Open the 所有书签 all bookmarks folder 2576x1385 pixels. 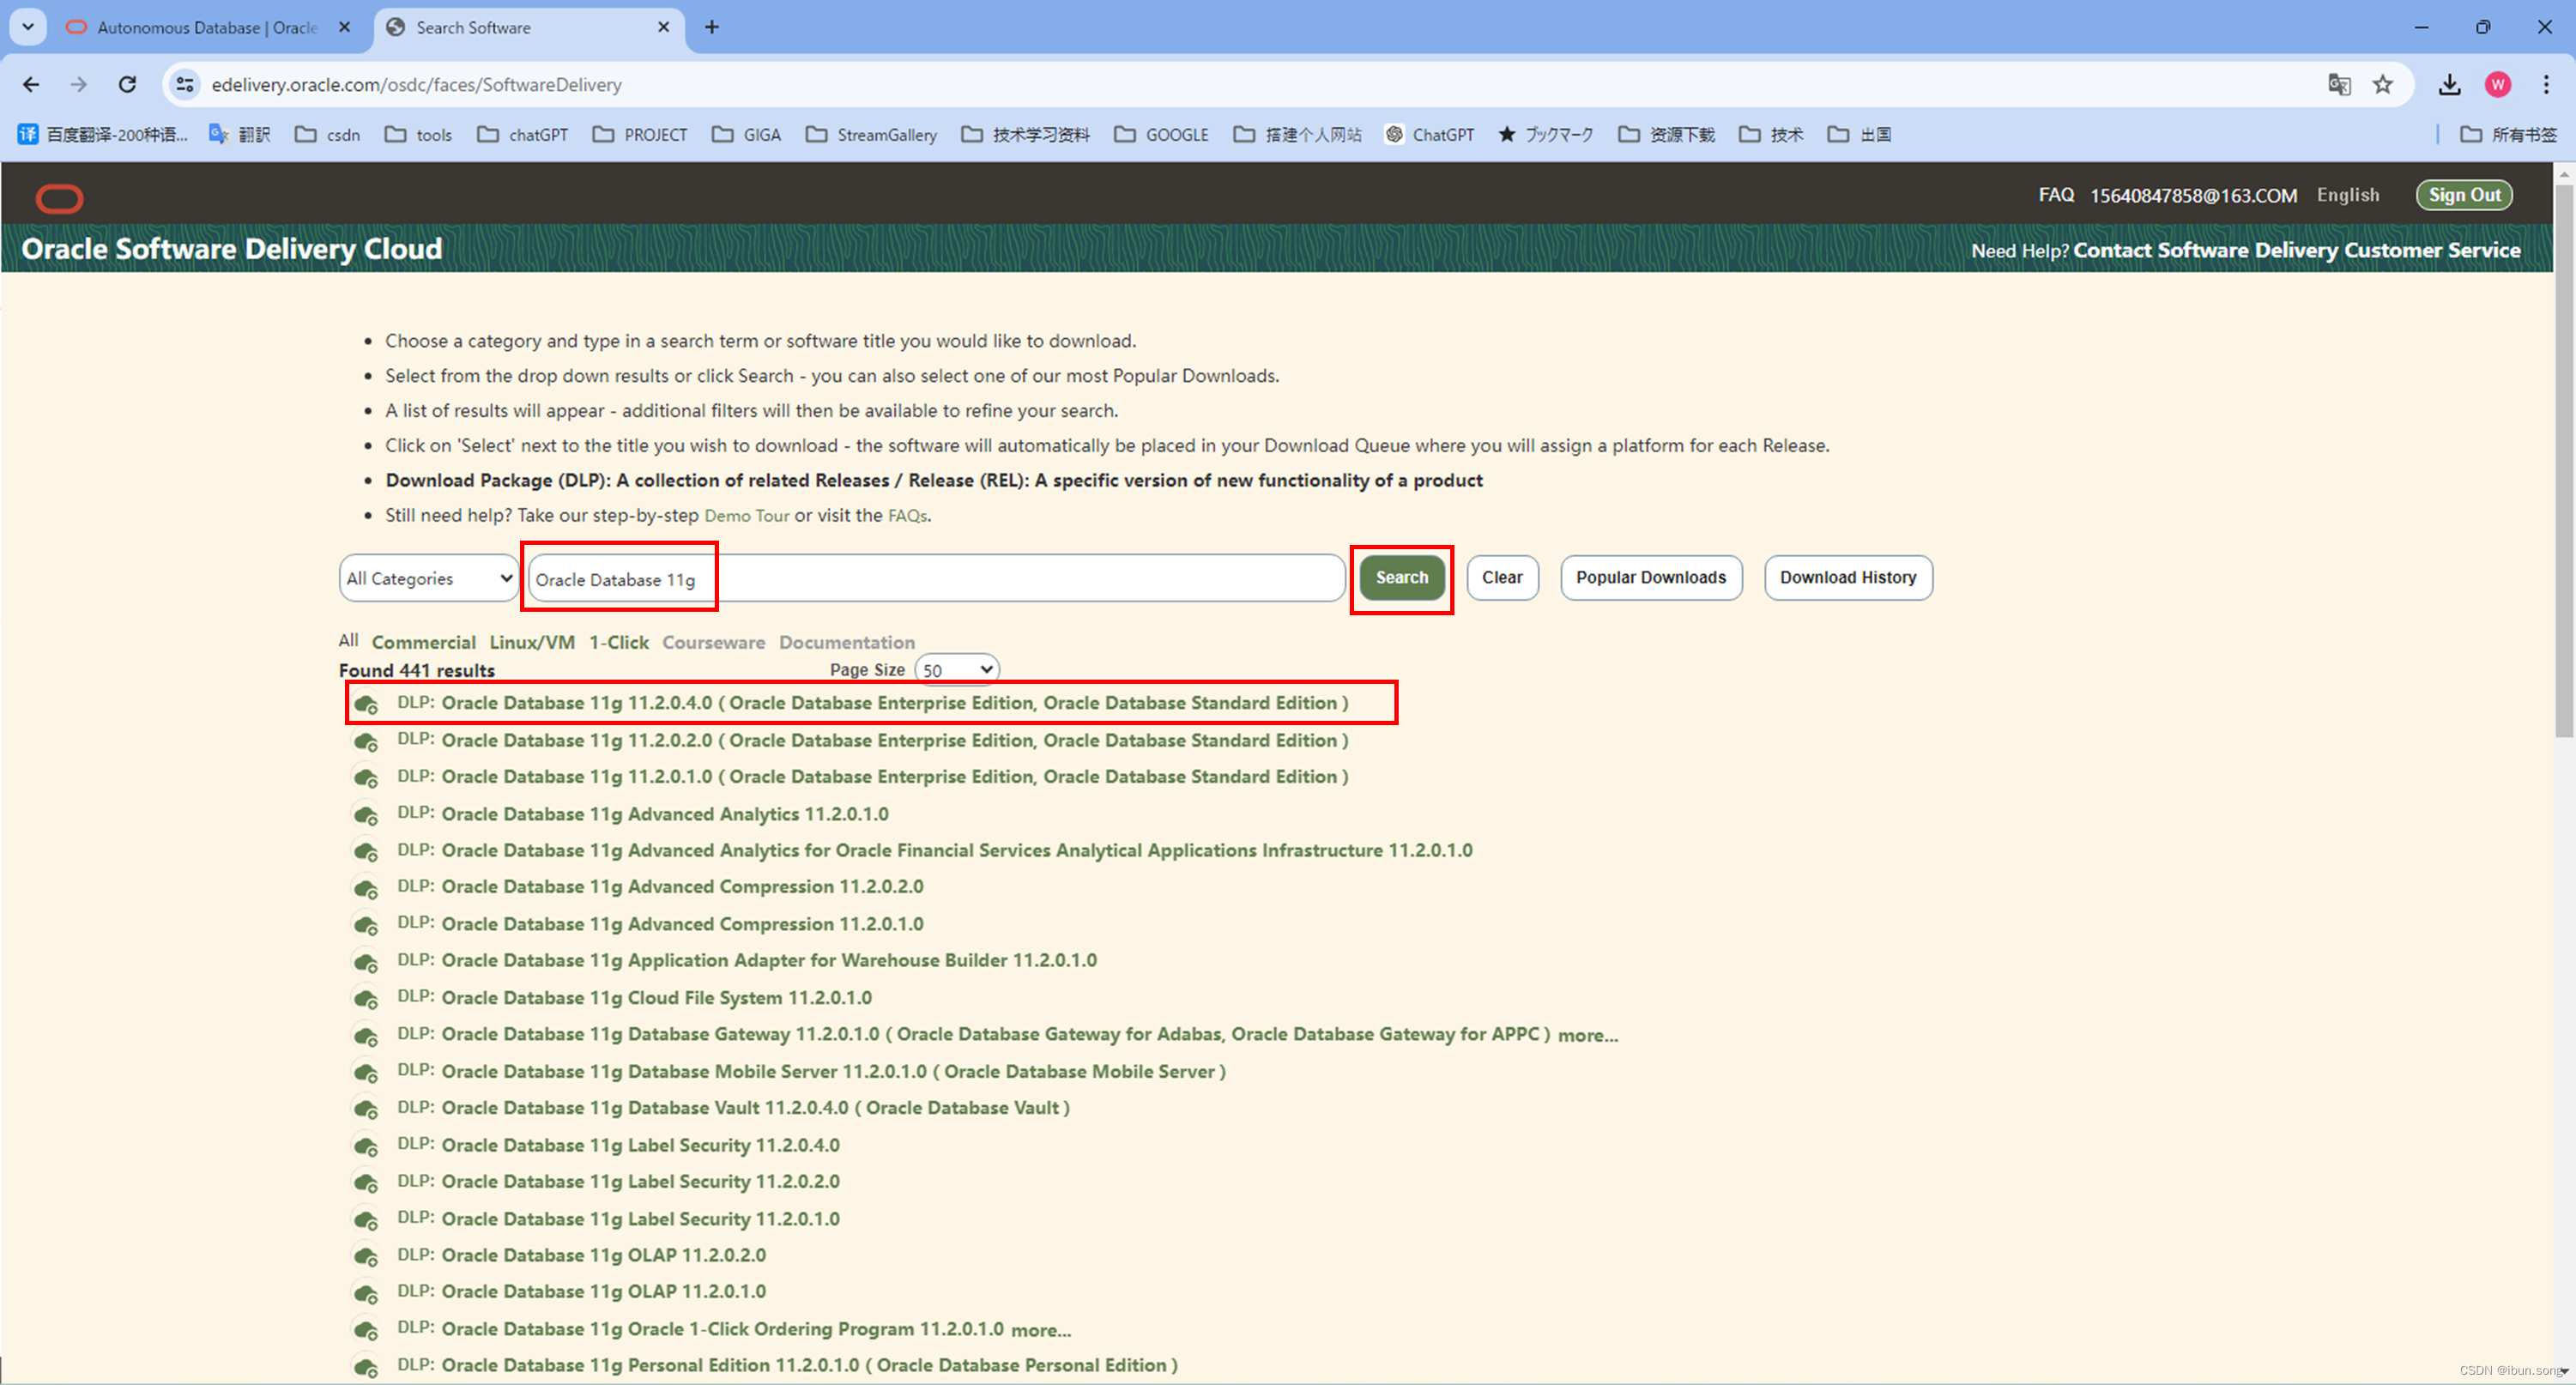pyautogui.click(x=2509, y=134)
